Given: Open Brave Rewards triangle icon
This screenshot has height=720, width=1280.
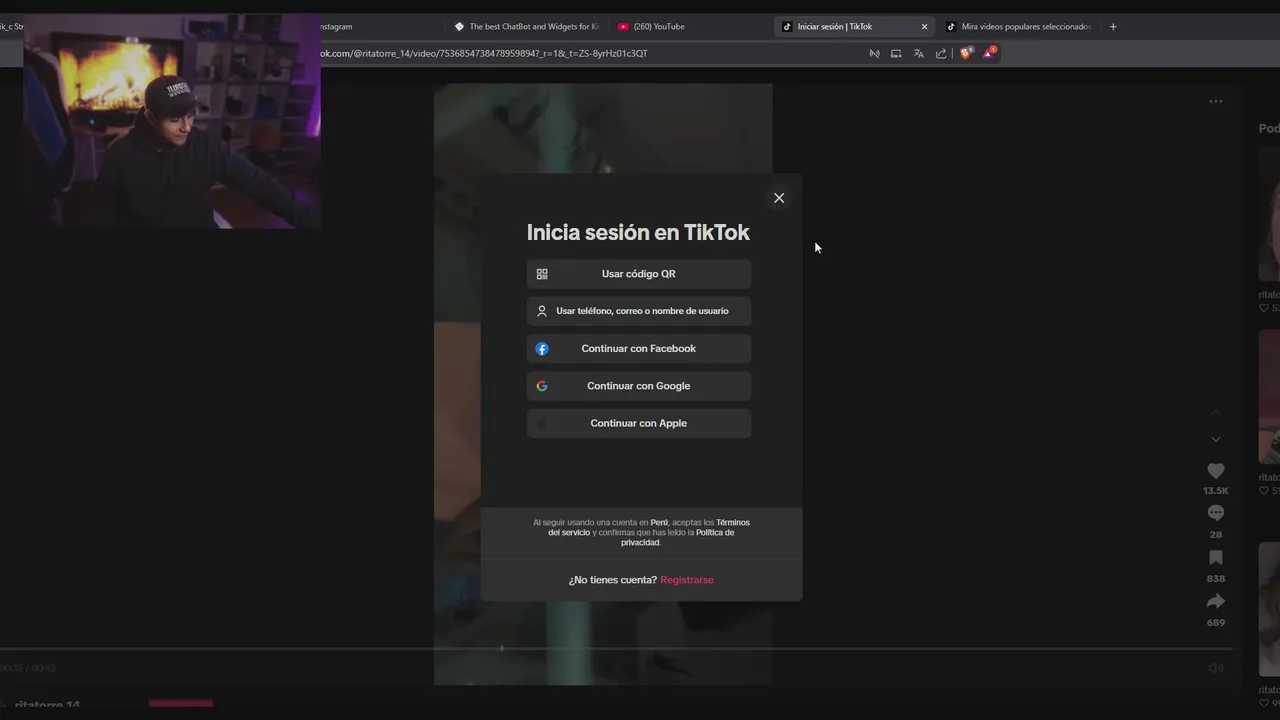Looking at the screenshot, I should coord(988,53).
